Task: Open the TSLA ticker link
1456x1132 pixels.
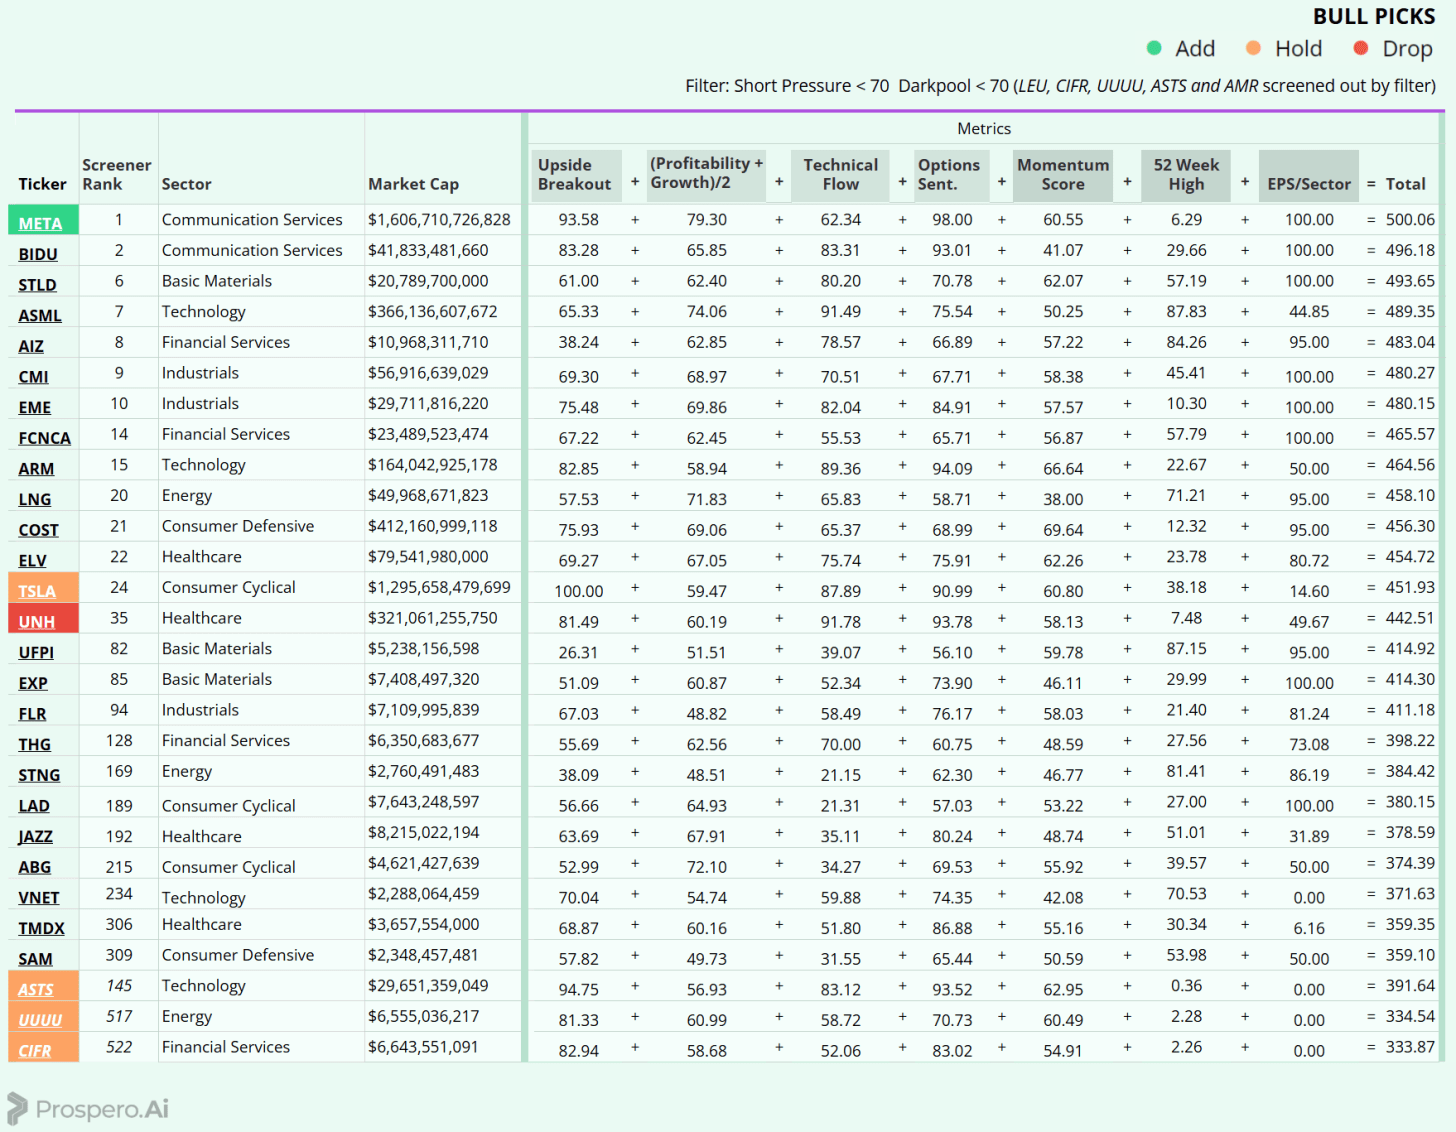Action: [37, 591]
